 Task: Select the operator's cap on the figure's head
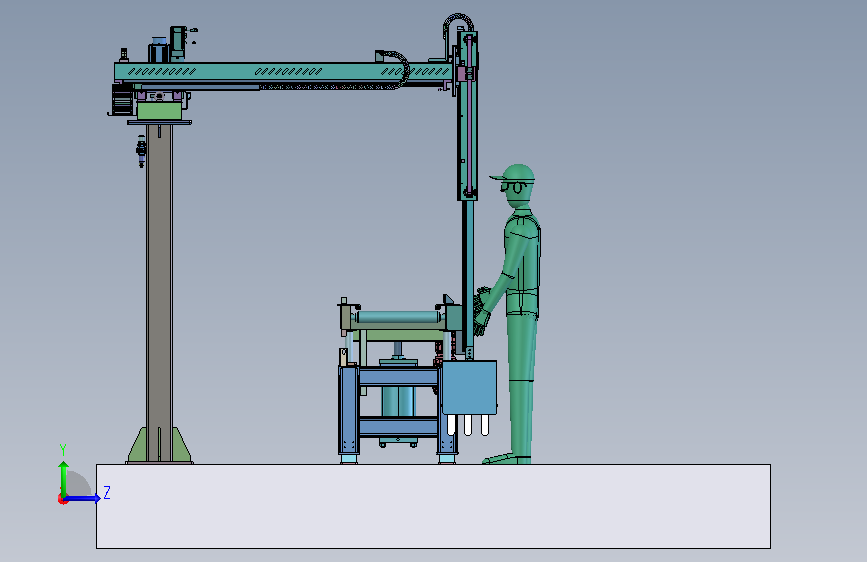(x=514, y=172)
